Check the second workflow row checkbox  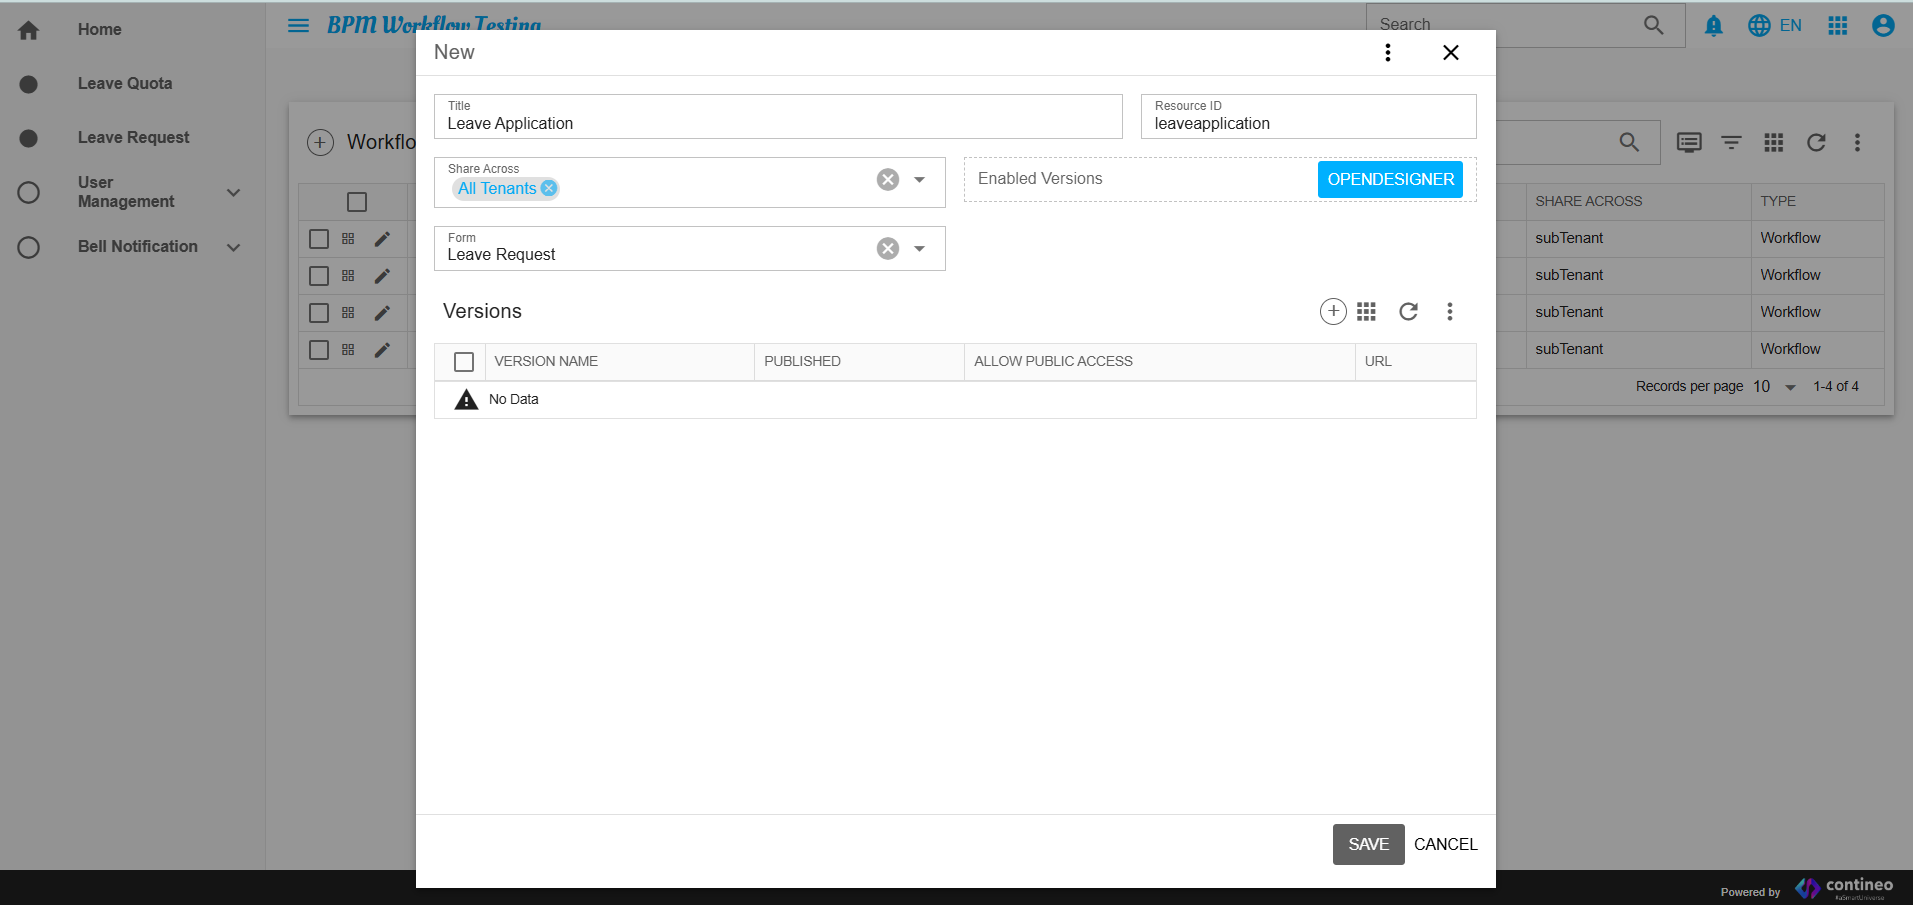319,276
